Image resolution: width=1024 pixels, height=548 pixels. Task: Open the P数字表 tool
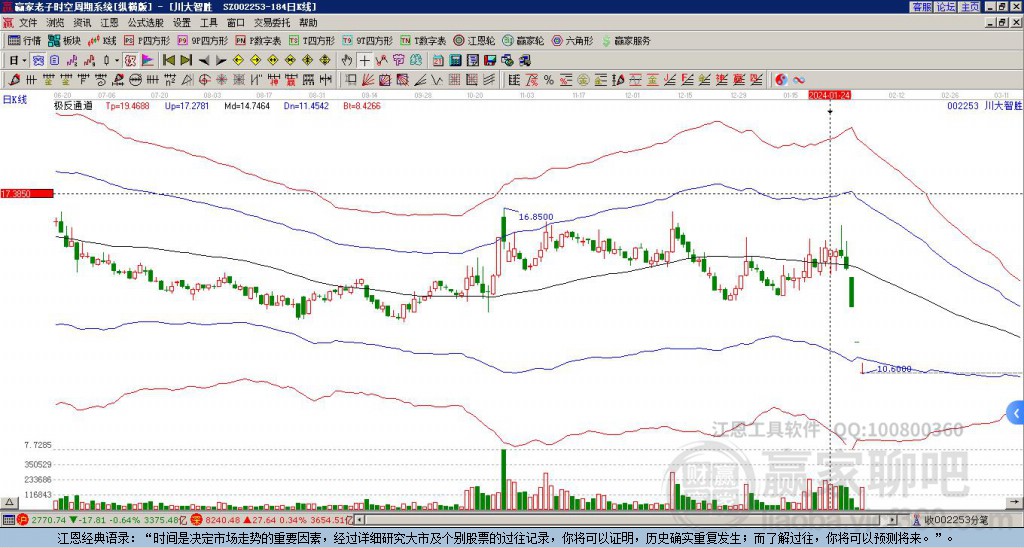(259, 40)
